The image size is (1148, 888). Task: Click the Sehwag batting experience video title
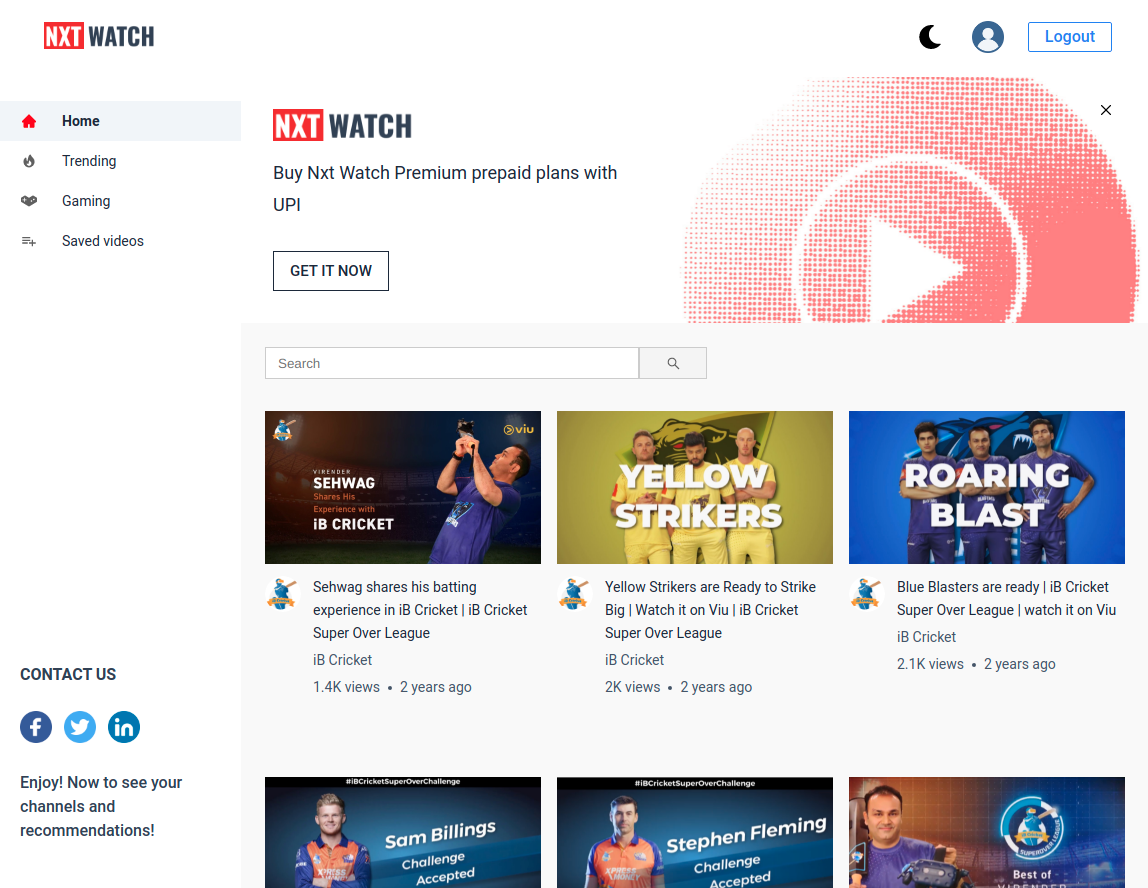420,610
